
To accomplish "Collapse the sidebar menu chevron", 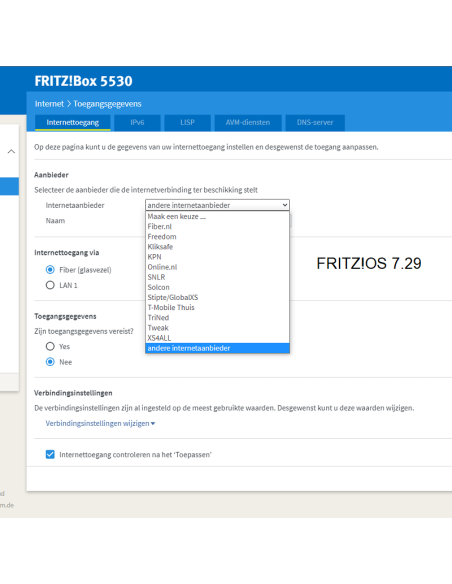I will [x=11, y=151].
